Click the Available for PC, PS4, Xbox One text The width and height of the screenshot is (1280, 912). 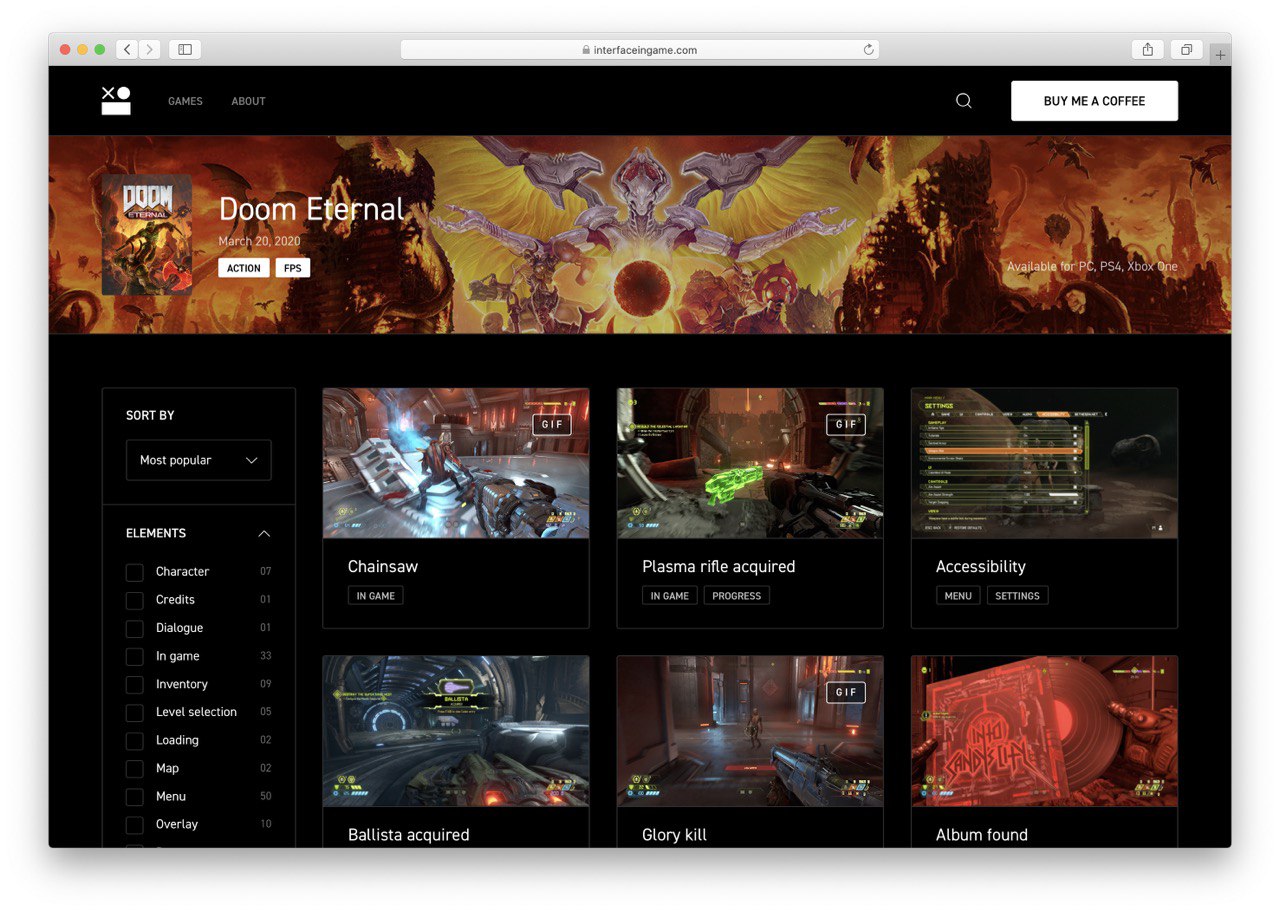(x=1092, y=266)
